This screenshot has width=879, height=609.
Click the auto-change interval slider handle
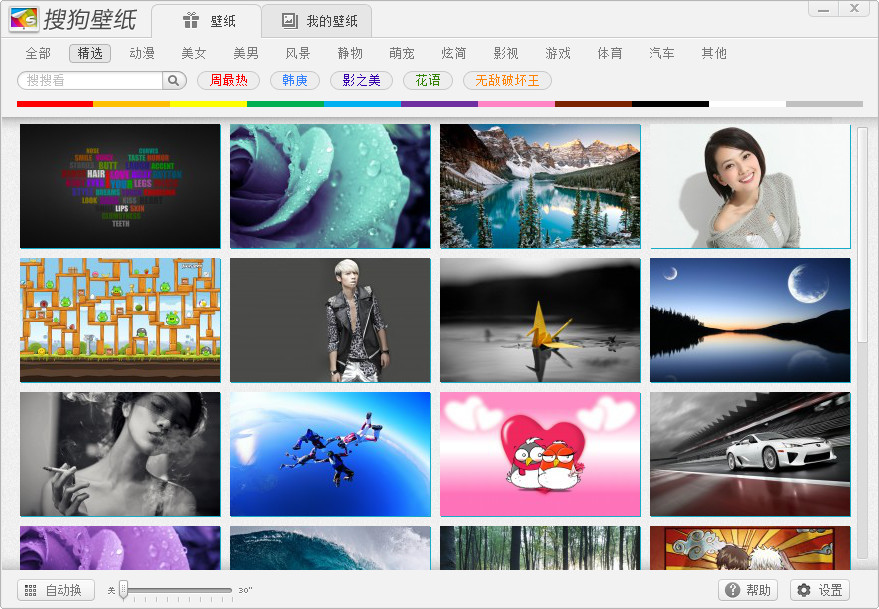124,590
